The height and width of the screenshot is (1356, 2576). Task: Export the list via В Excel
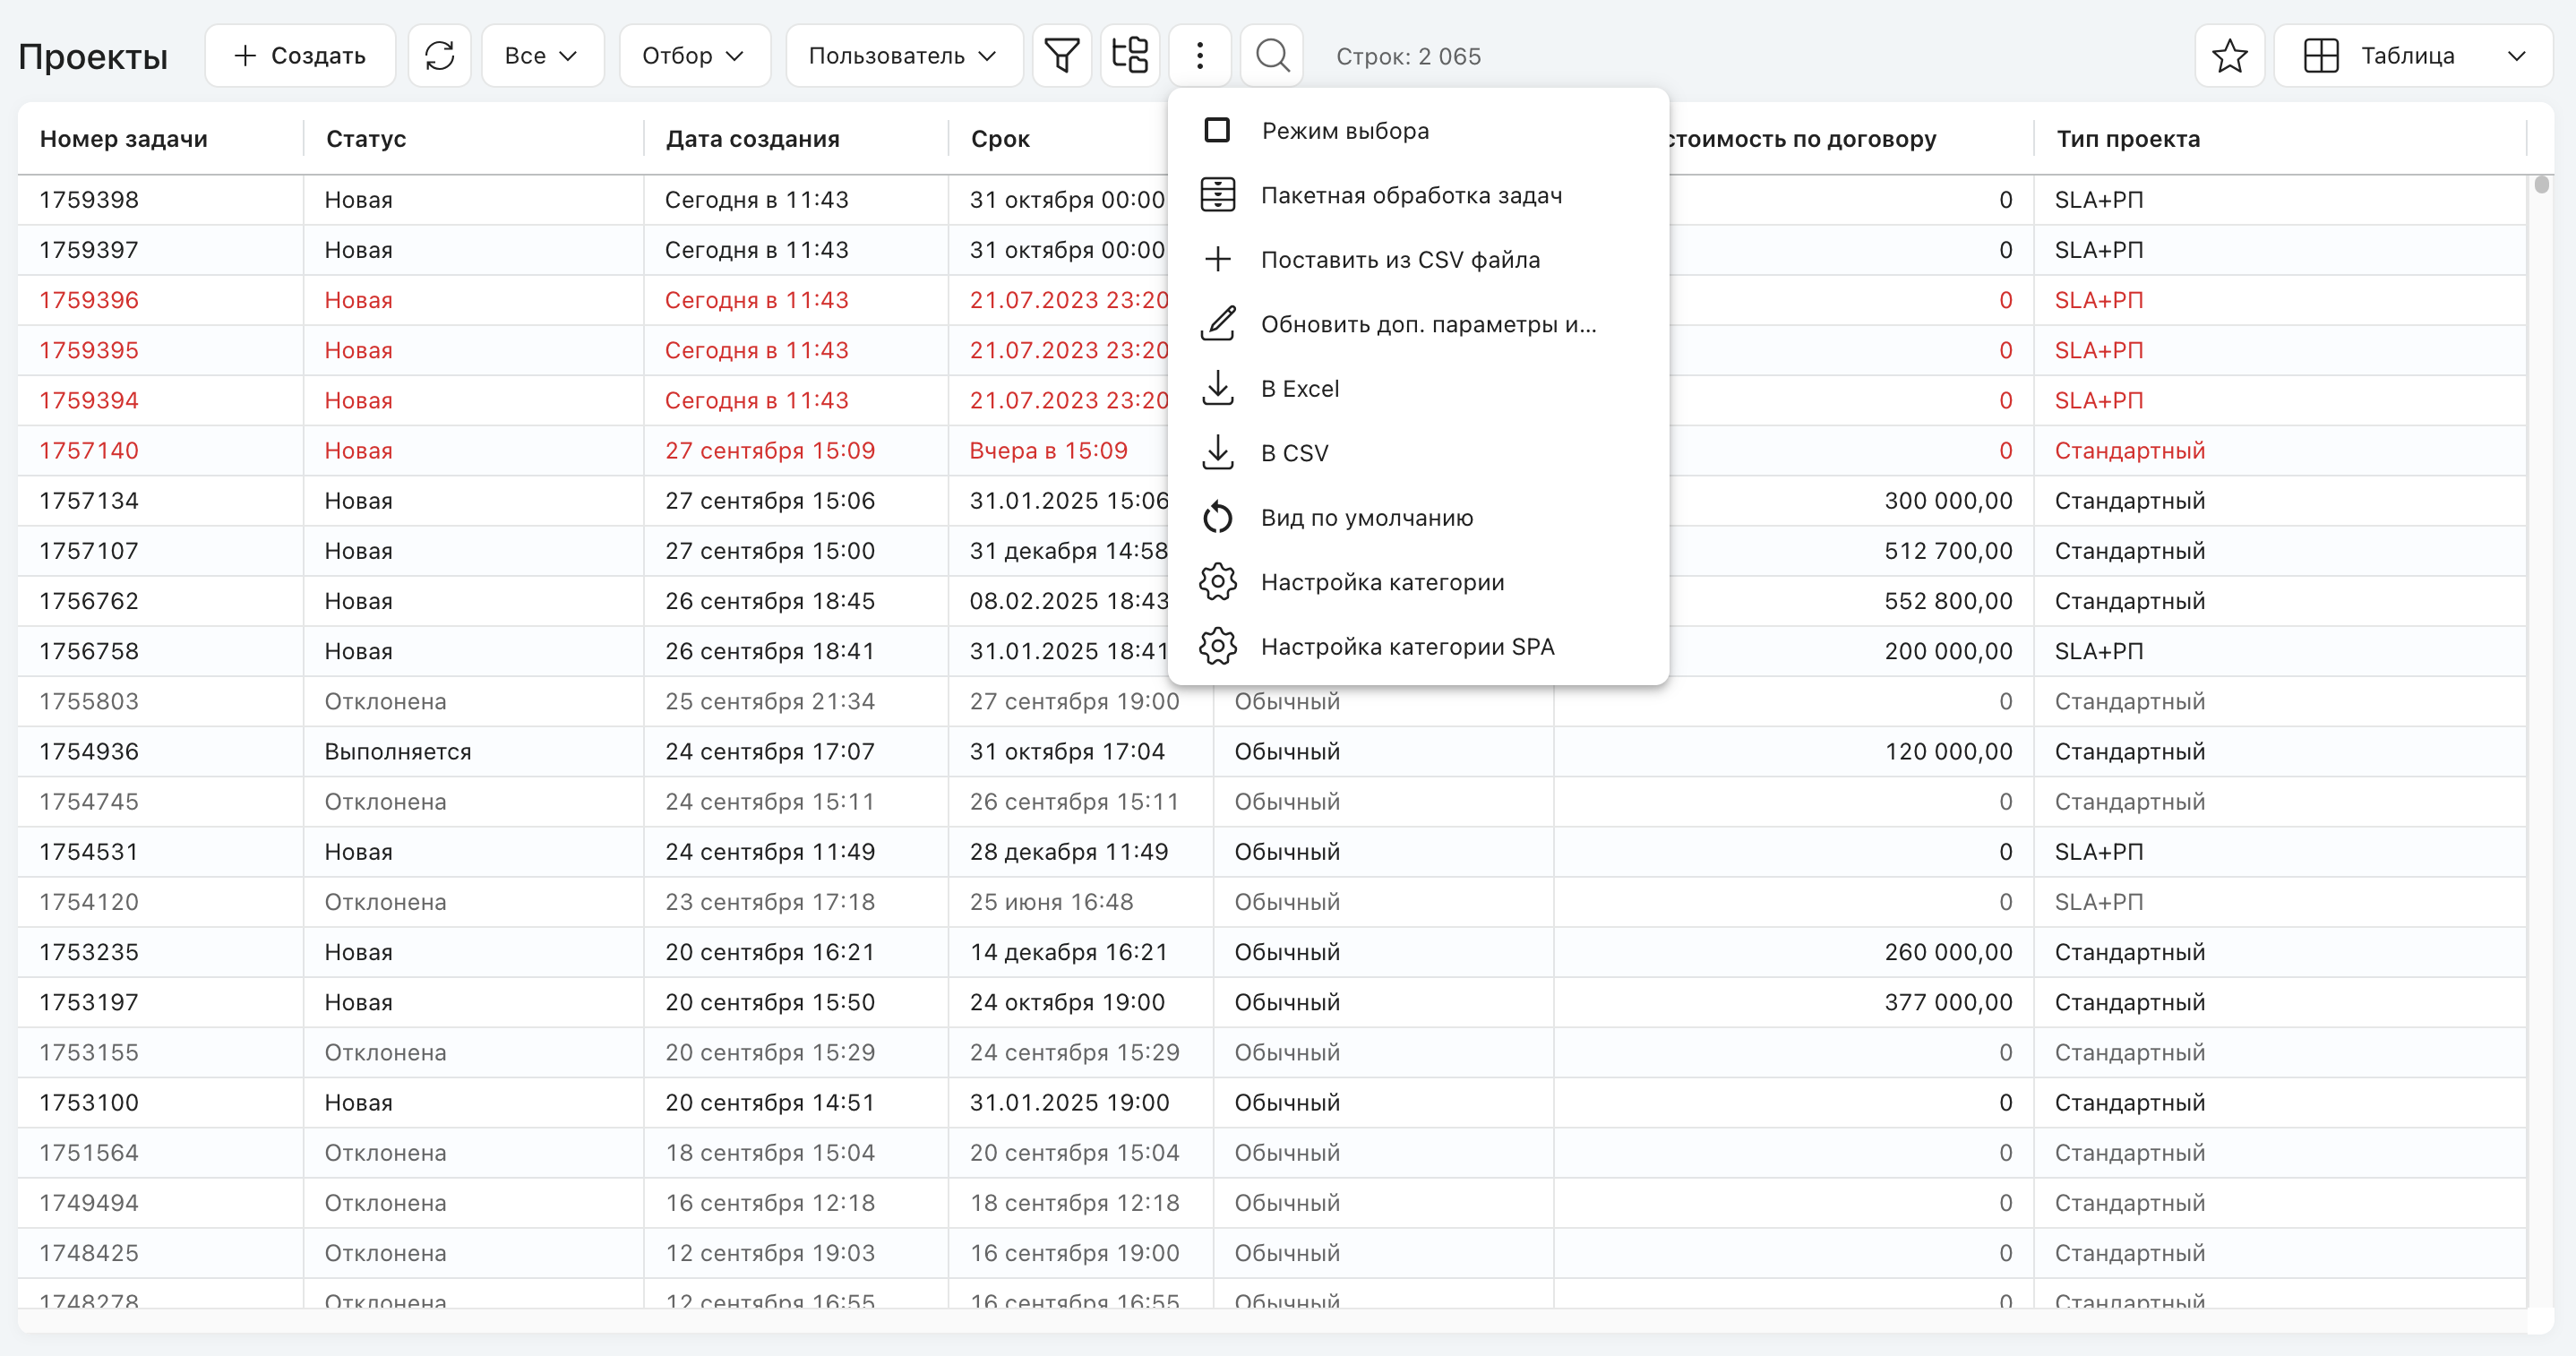tap(1418, 388)
